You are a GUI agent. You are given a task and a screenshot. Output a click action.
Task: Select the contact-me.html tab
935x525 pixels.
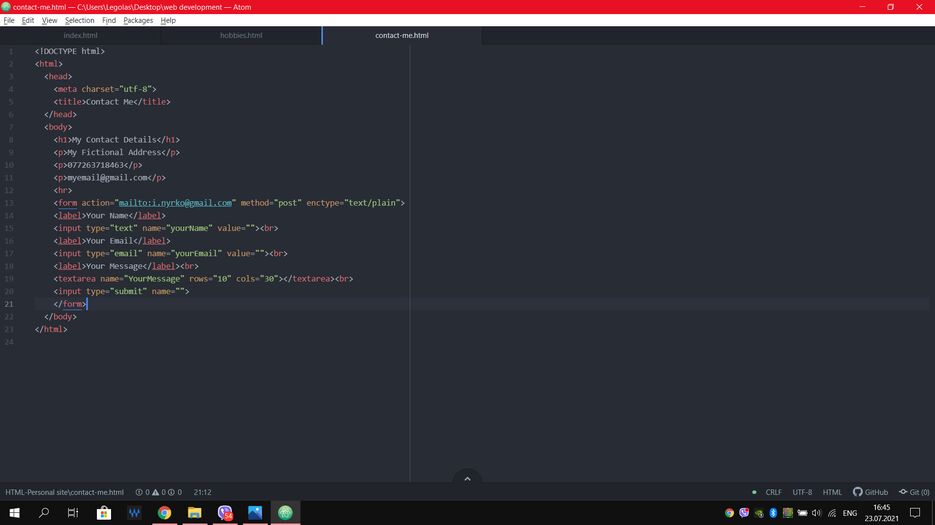pos(402,35)
